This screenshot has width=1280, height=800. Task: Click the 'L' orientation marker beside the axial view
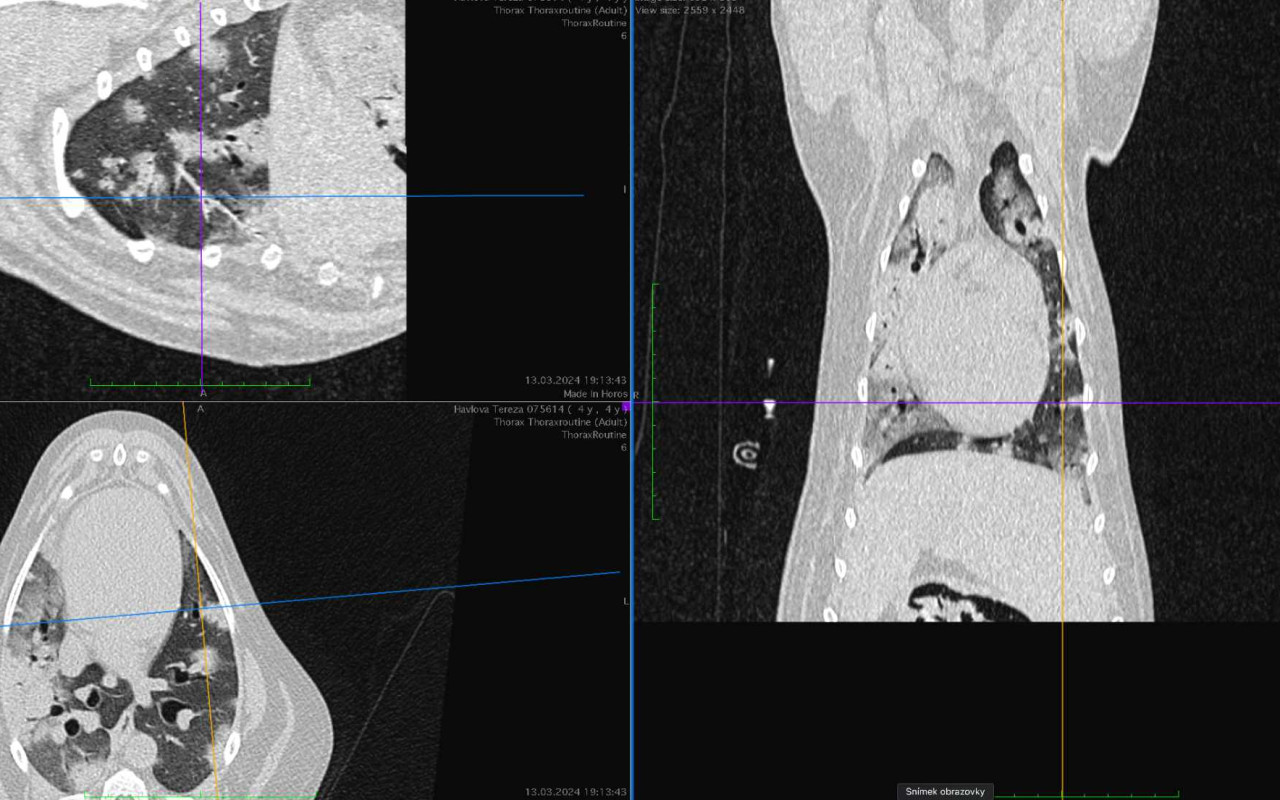pos(626,600)
